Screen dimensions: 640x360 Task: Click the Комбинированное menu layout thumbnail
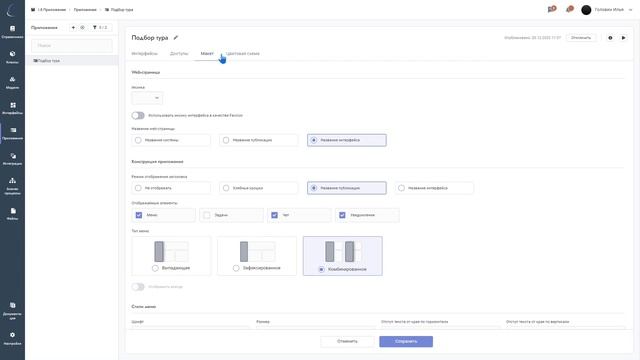(343, 251)
